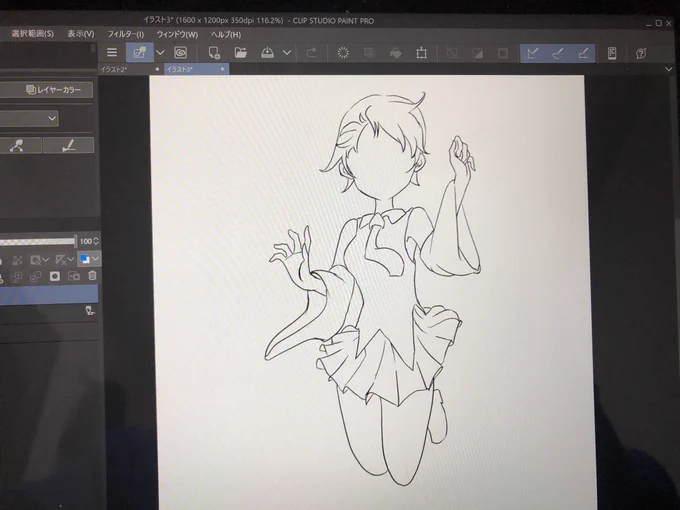Click on the drawing canvas character artwork
The height and width of the screenshot is (510, 680).
coord(373,286)
